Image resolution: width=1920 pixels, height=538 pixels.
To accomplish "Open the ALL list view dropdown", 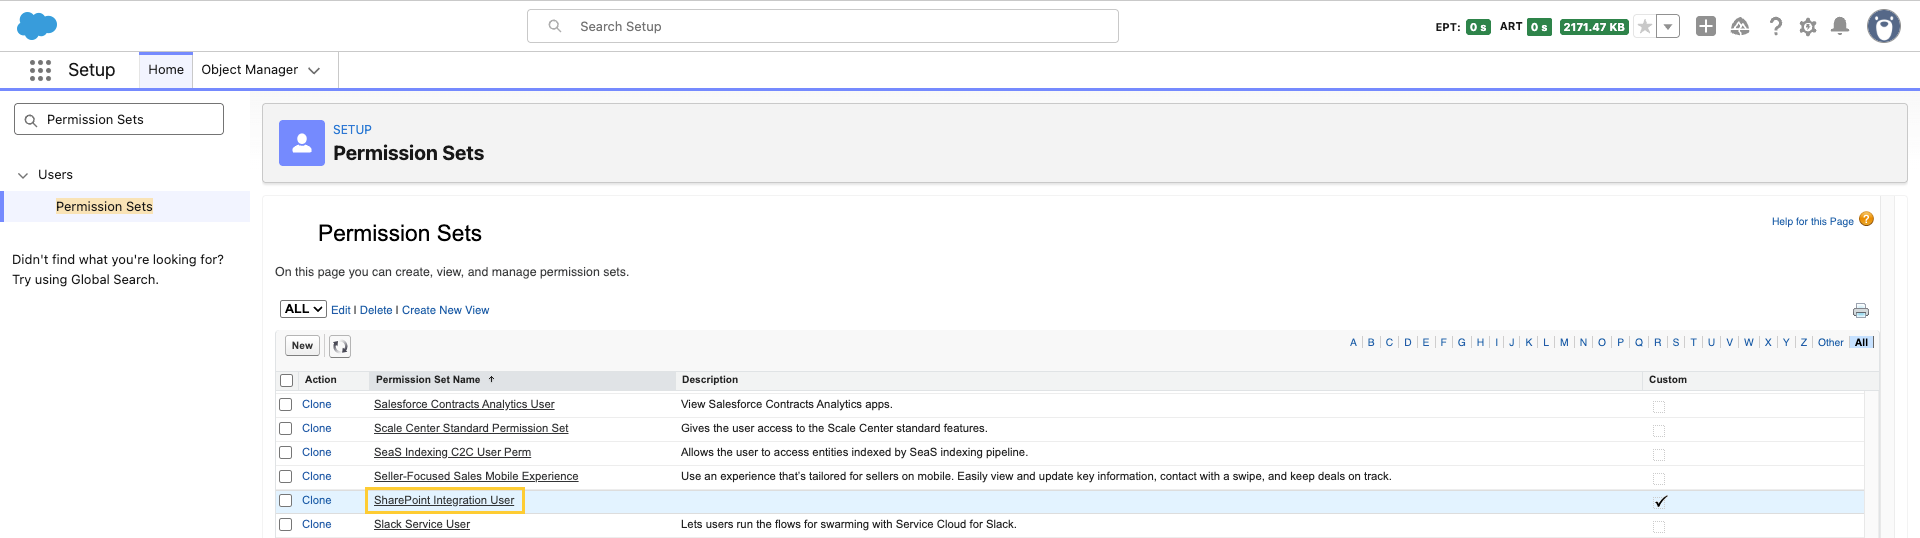I will click(303, 309).
